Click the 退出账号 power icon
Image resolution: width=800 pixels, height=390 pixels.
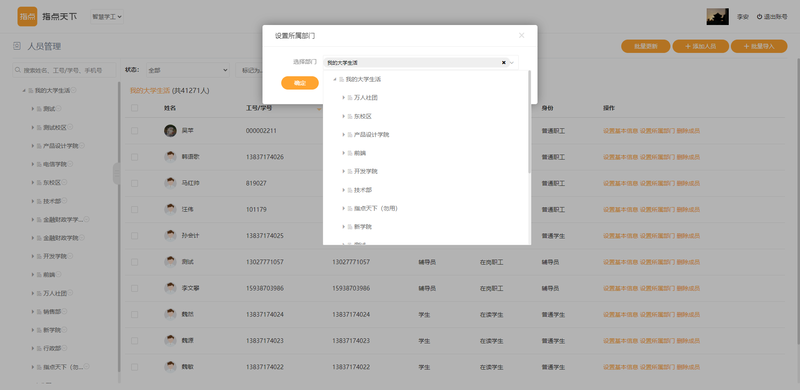(x=759, y=17)
